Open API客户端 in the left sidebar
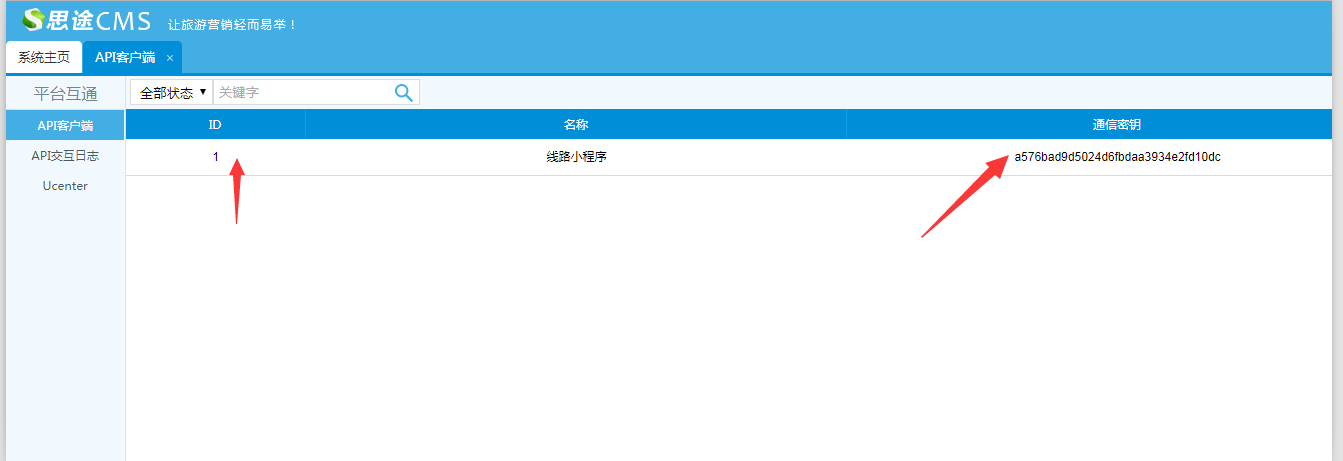This screenshot has height=461, width=1343. point(65,126)
